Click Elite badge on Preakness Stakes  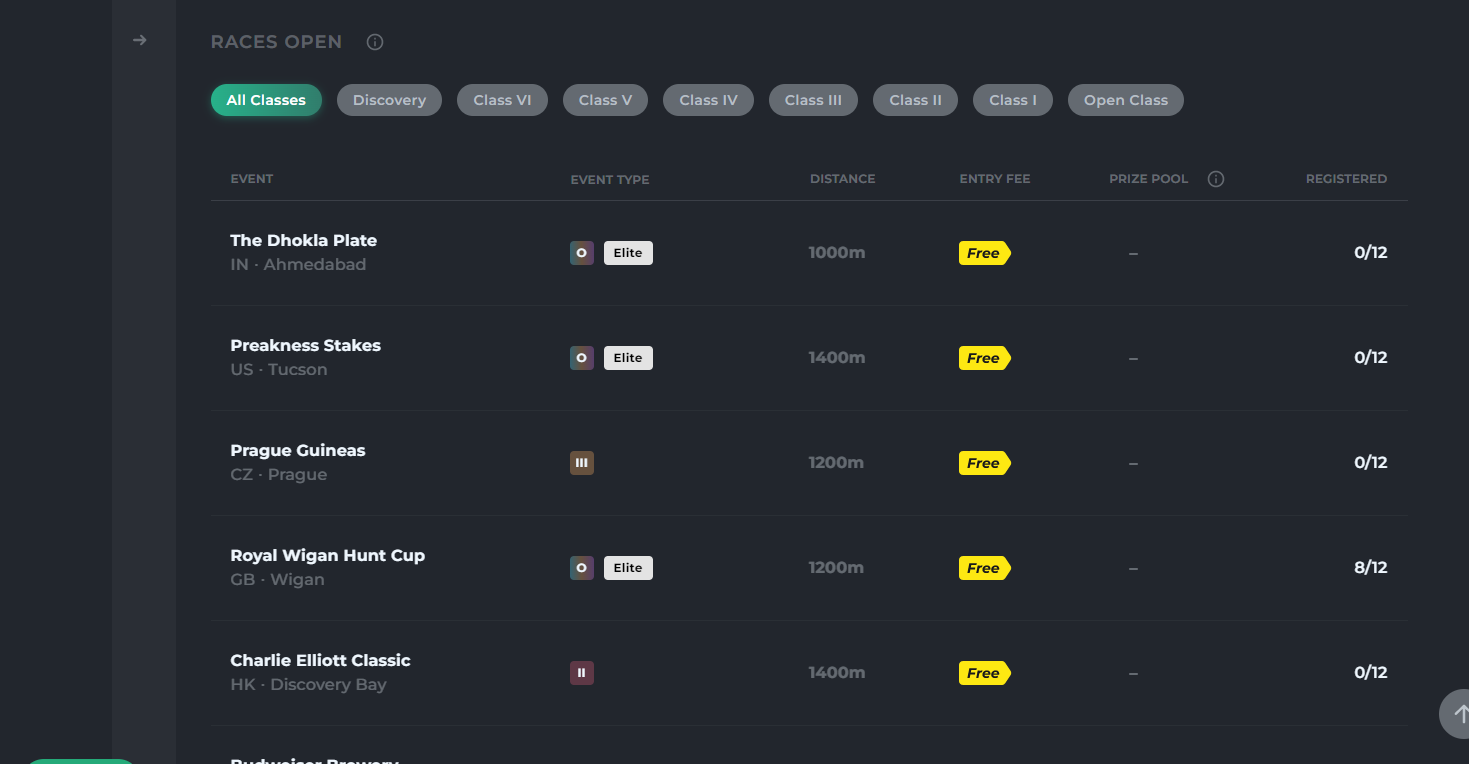pos(628,358)
